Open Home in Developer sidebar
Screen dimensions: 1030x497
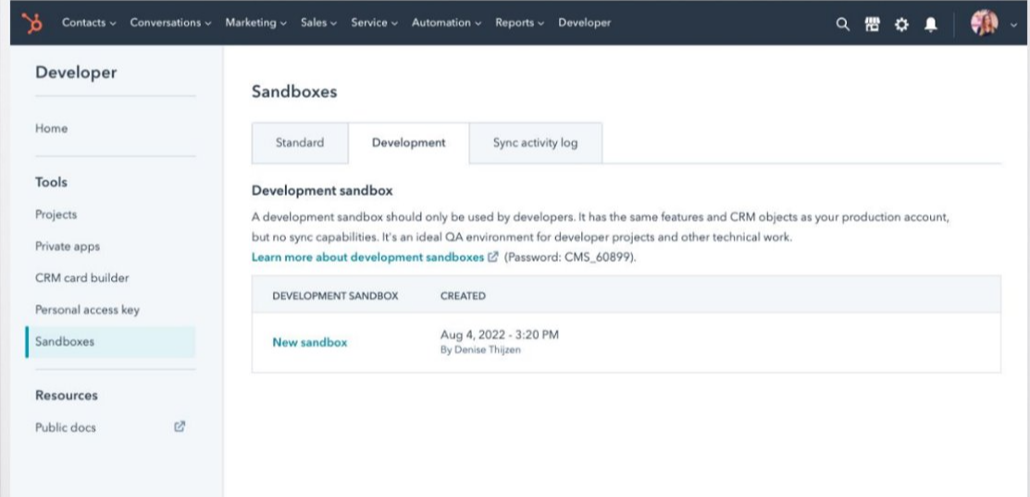tap(51, 129)
